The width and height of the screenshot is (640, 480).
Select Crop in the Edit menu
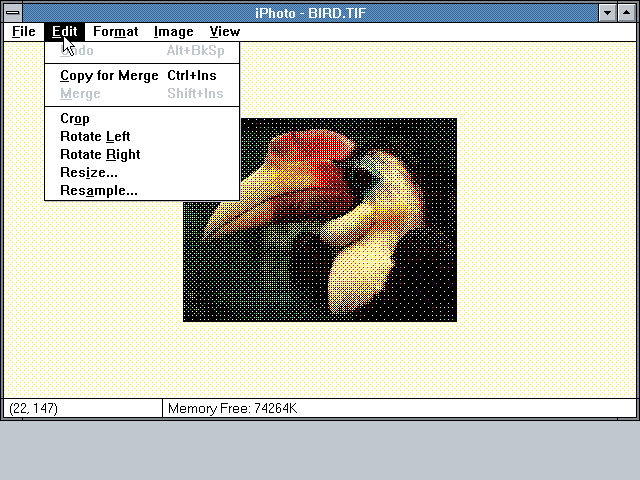tap(142, 118)
